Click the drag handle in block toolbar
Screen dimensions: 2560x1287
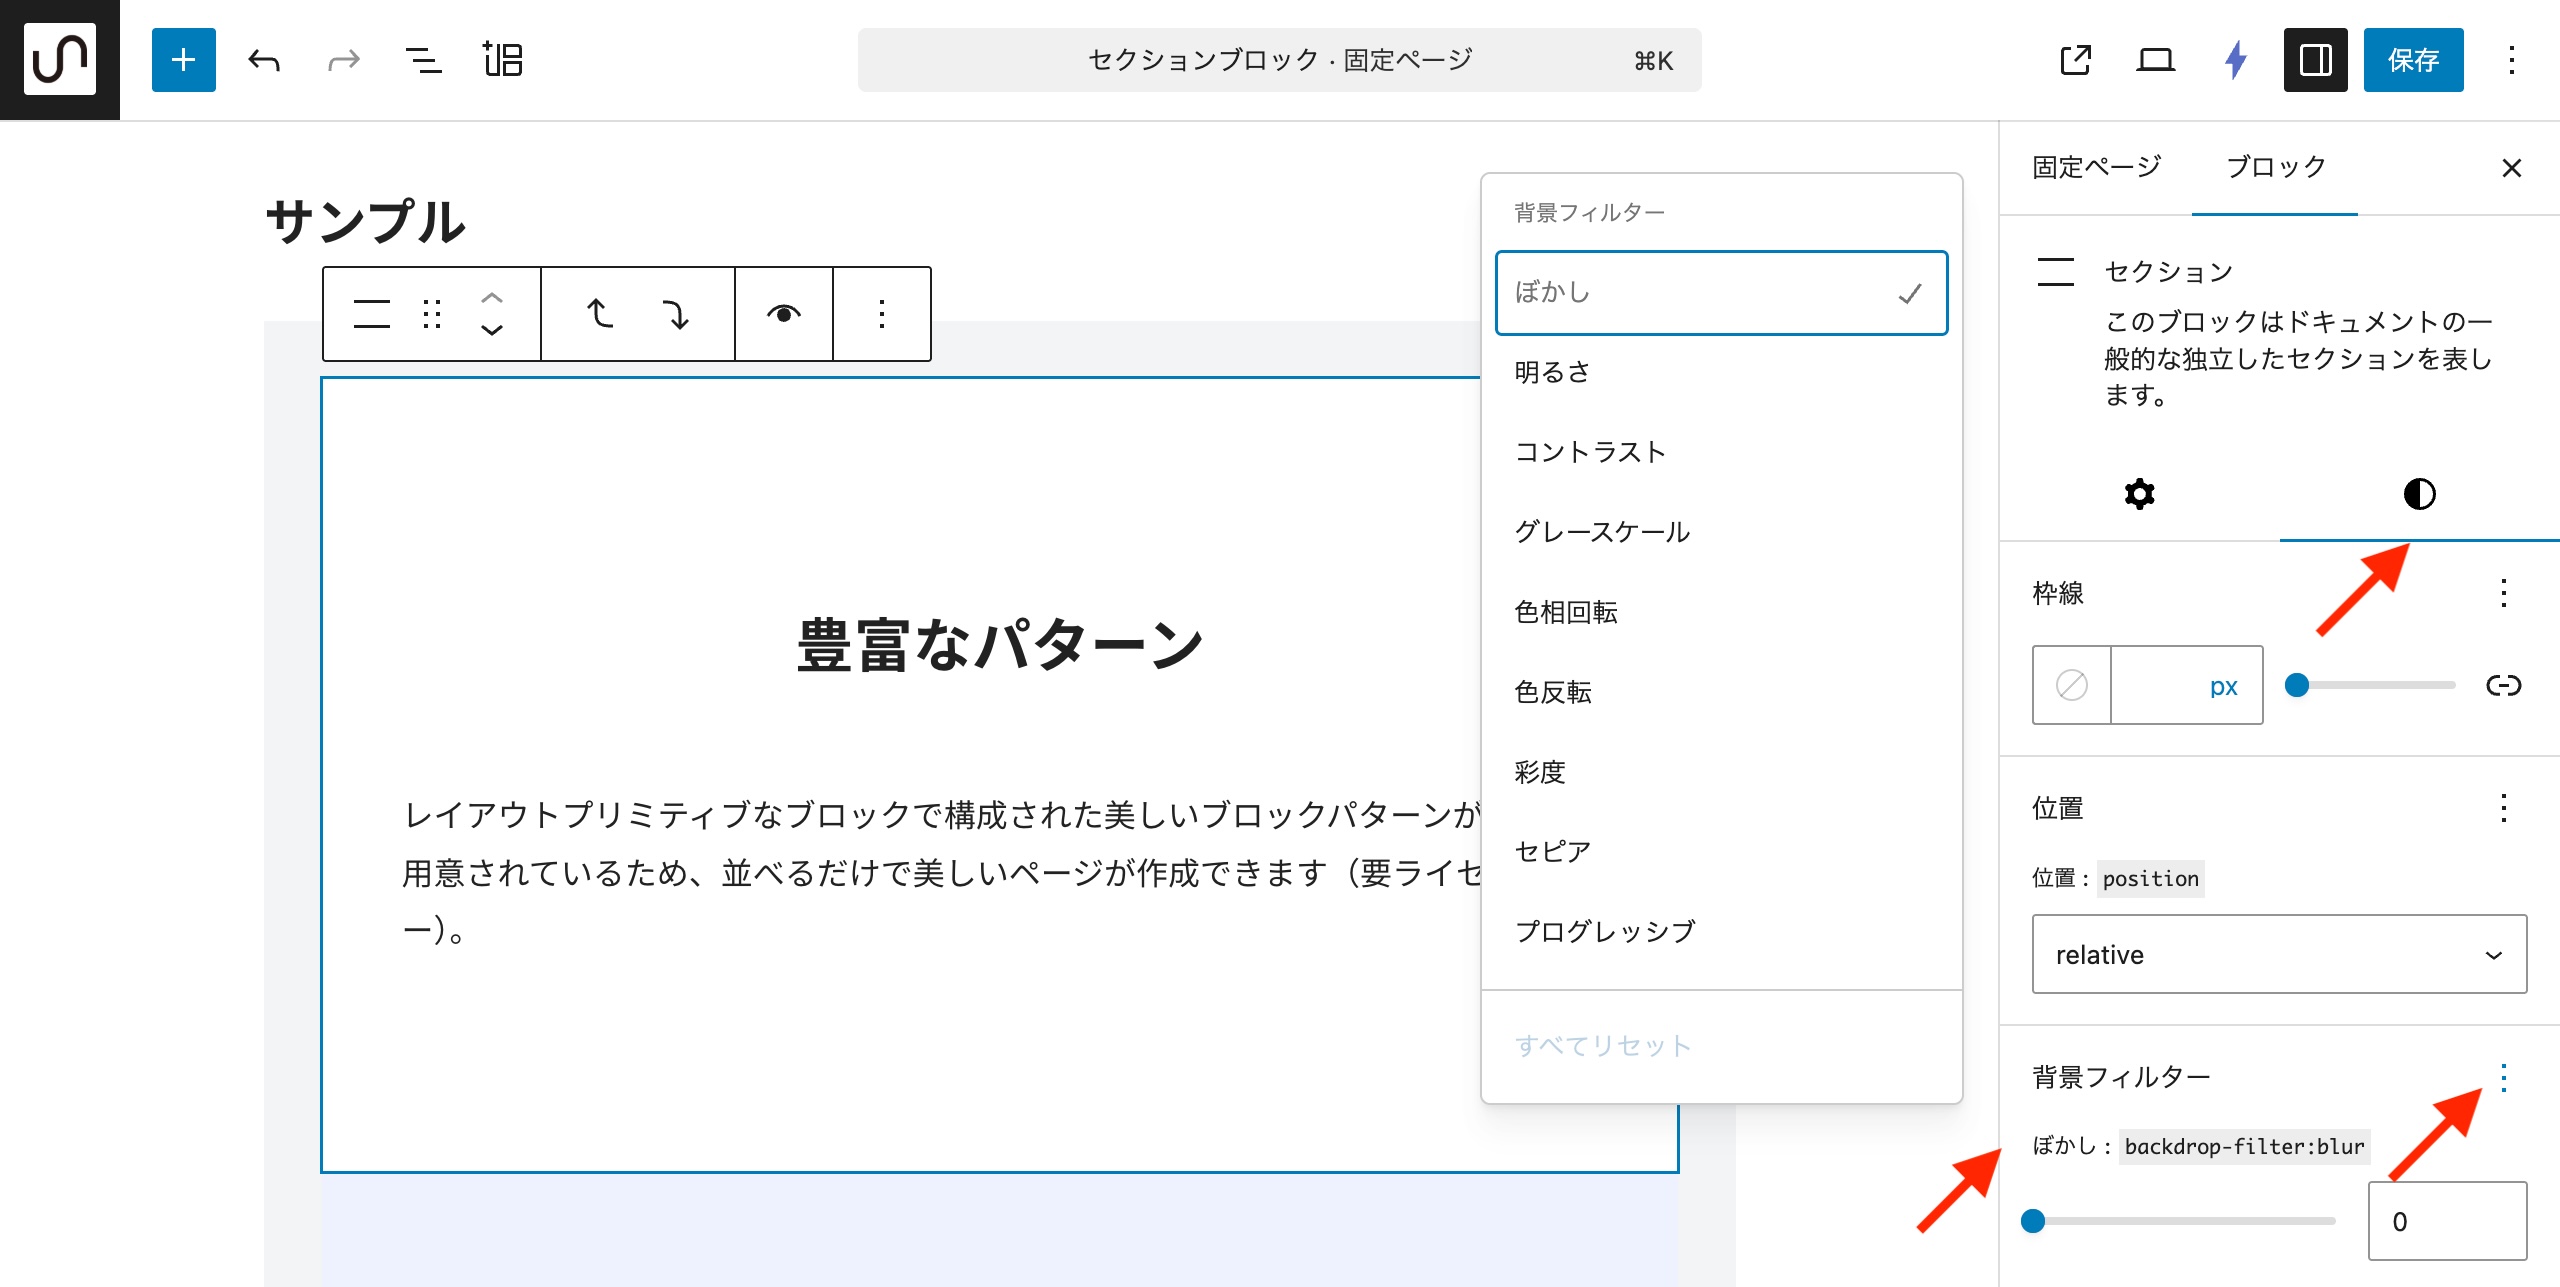pos(432,314)
